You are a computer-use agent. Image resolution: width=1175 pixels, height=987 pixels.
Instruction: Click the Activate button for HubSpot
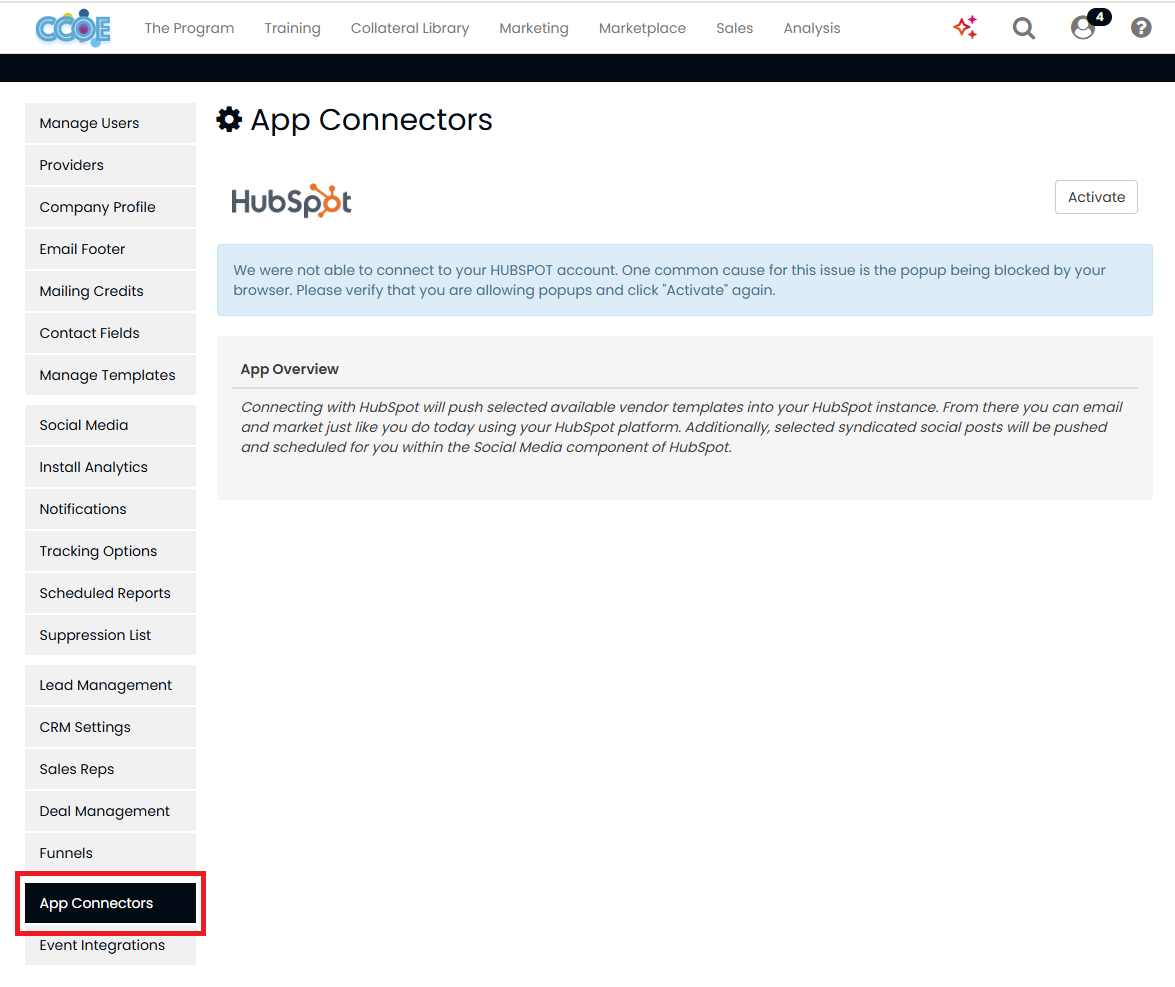click(1096, 197)
